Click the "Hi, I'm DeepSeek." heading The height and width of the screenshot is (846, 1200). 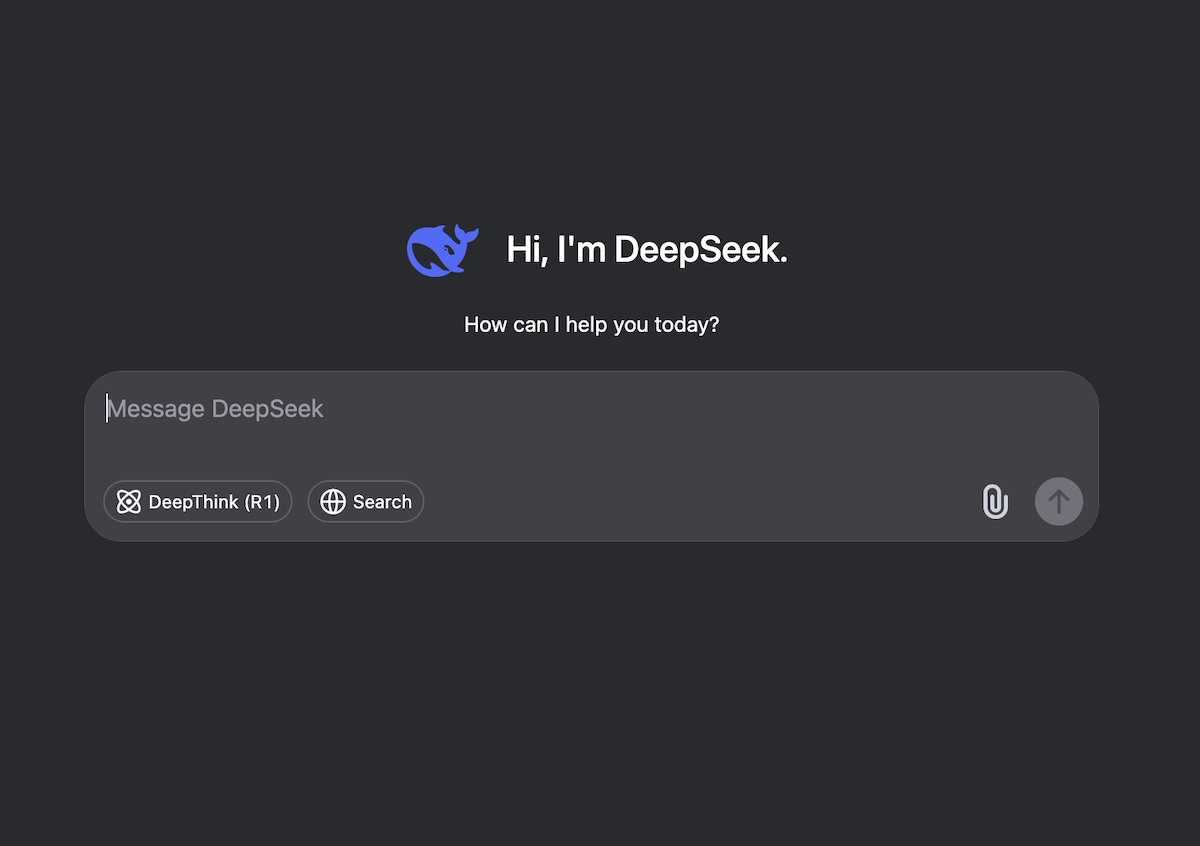tap(646, 250)
